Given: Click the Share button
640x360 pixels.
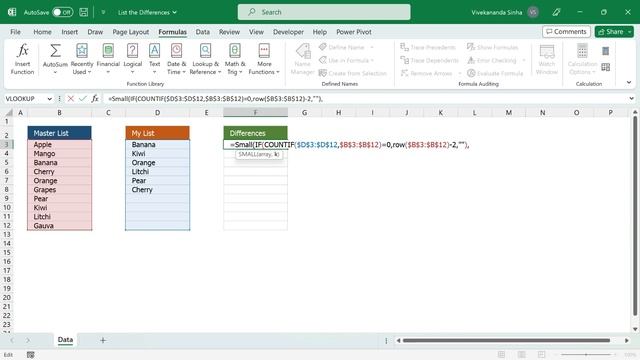Looking at the screenshot, I should point(611,32).
